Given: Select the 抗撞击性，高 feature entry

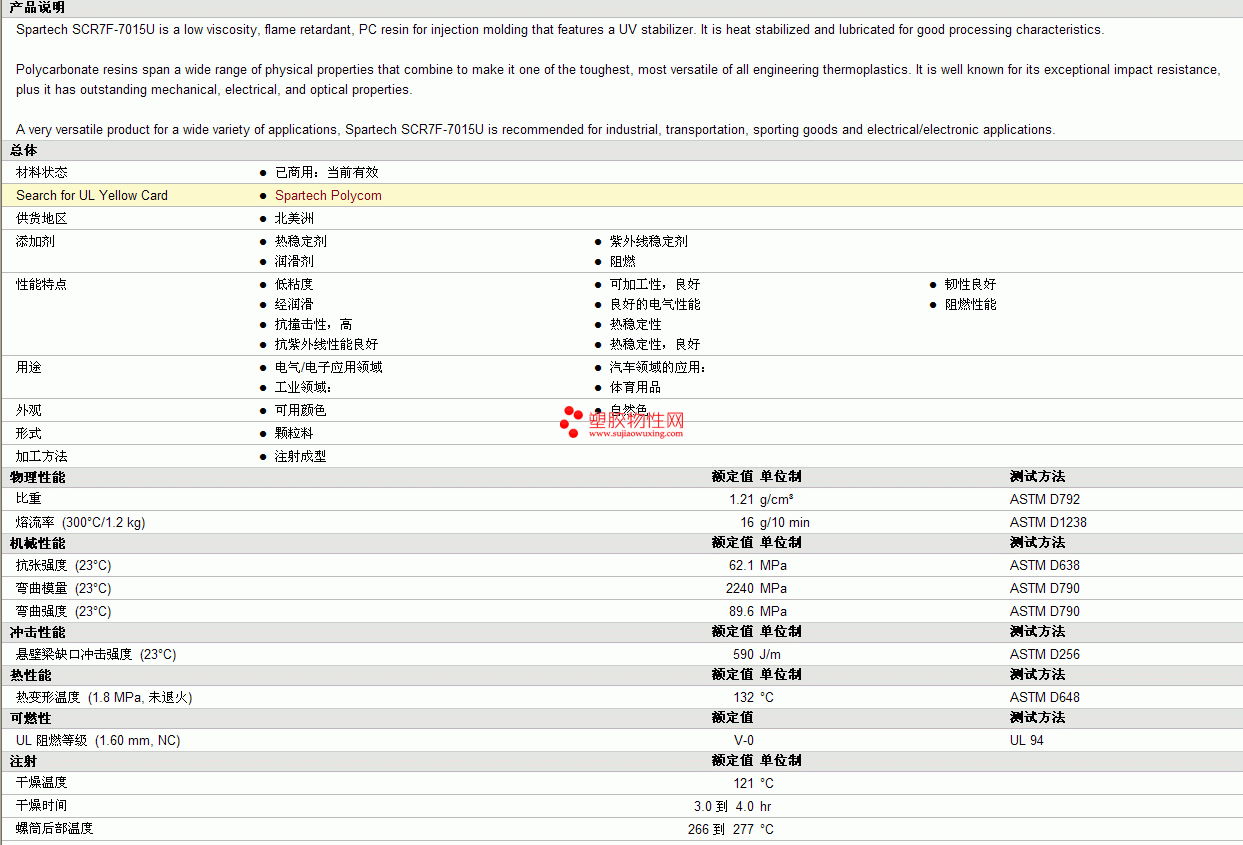Looking at the screenshot, I should point(314,325).
